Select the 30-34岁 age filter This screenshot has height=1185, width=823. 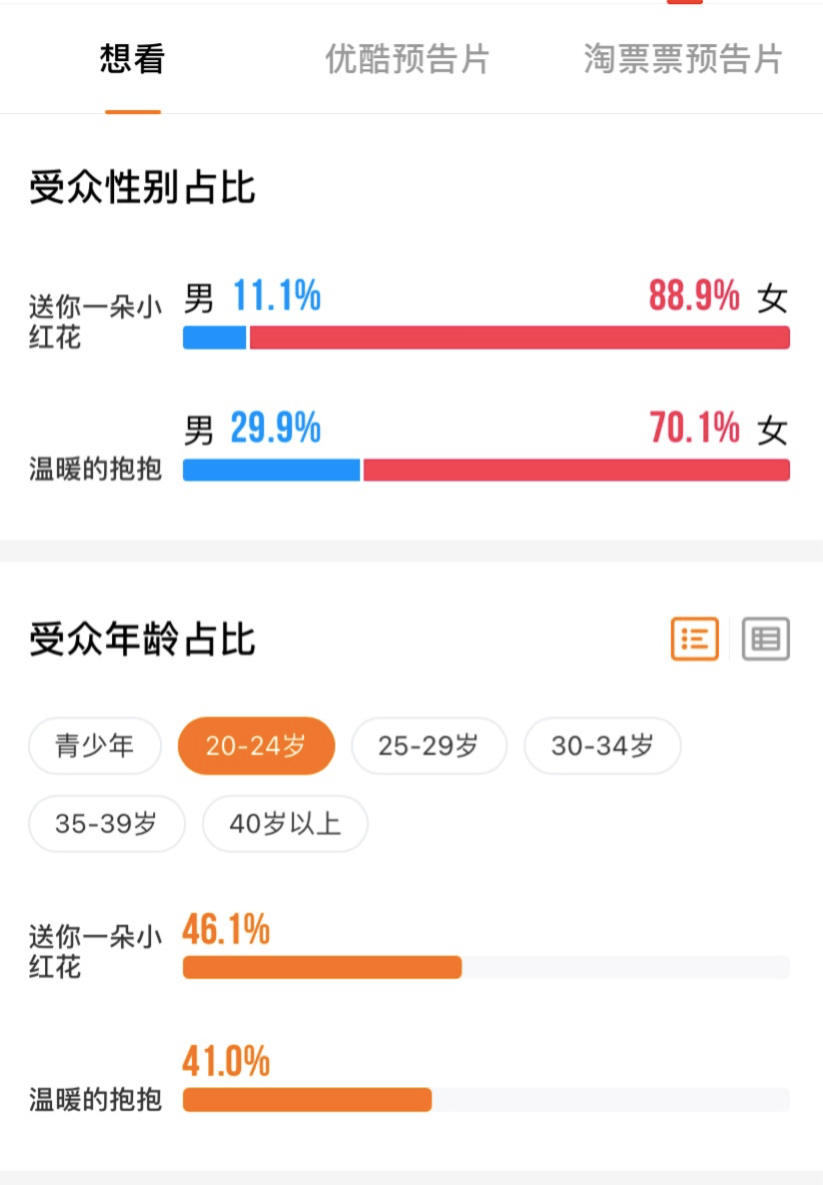602,746
